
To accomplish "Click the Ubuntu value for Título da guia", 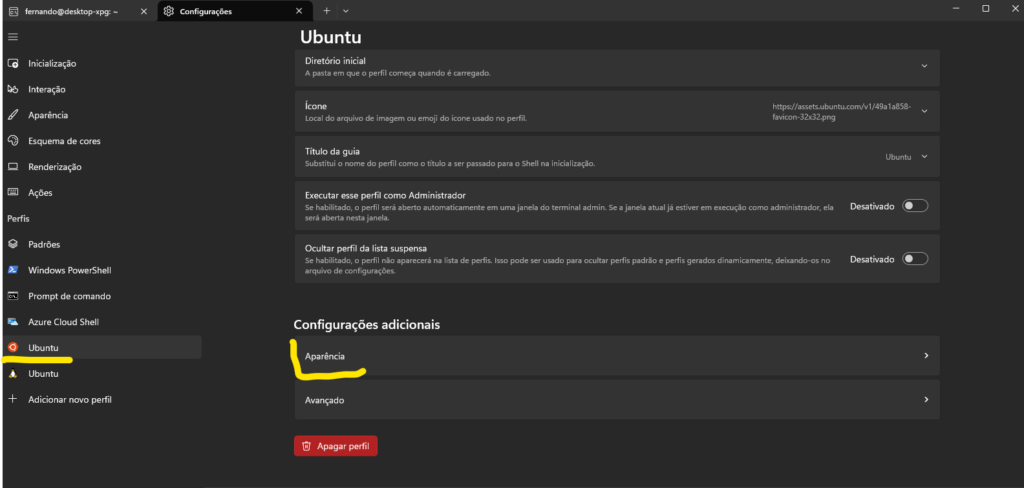I will [x=898, y=157].
